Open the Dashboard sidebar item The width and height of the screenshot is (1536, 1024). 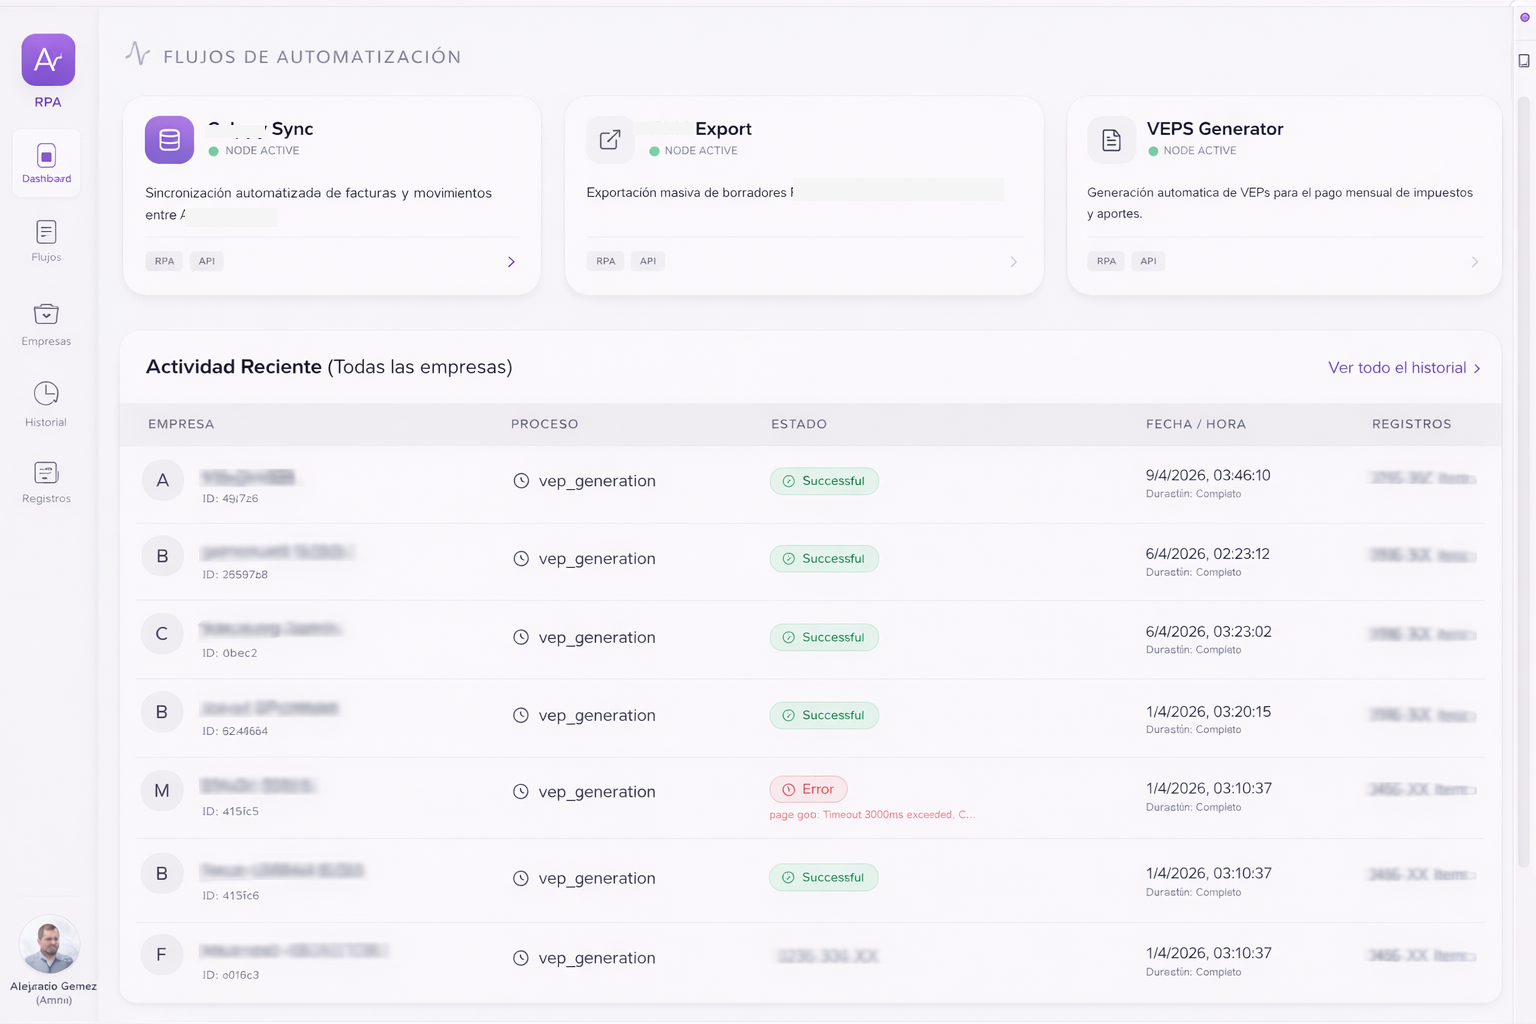click(46, 163)
